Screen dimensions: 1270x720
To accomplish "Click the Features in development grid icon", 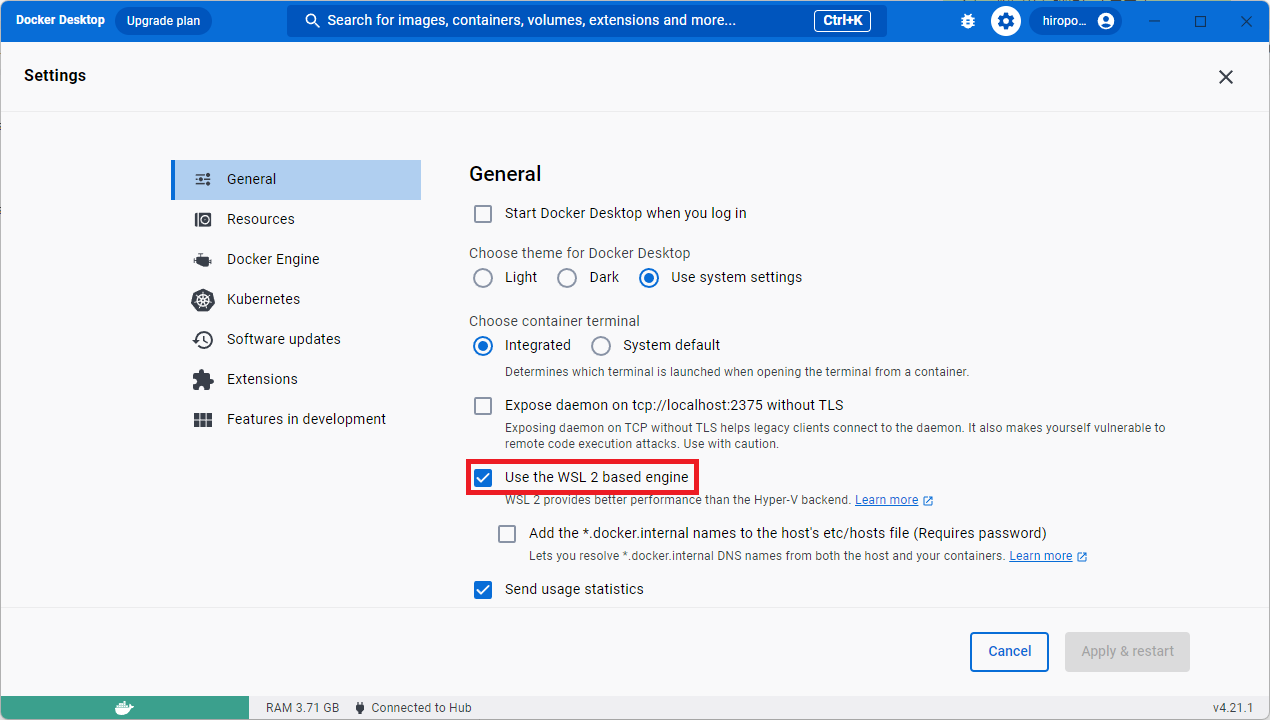I will tap(203, 420).
